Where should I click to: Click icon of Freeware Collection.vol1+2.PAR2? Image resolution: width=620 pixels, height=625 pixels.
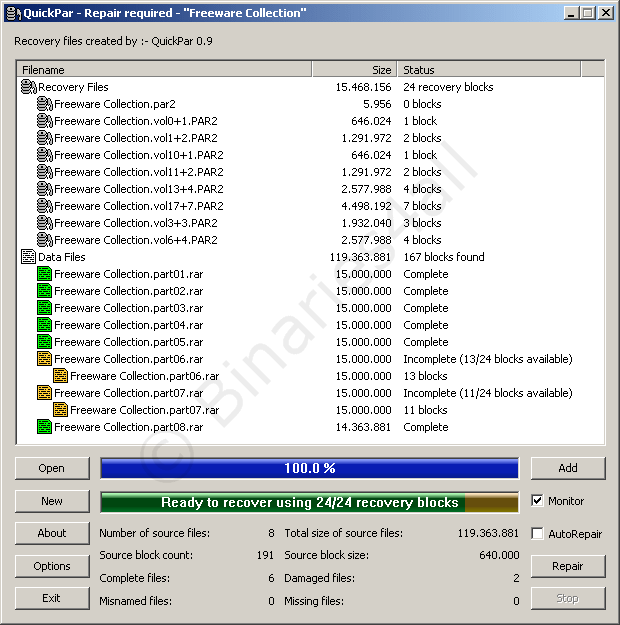point(44,138)
